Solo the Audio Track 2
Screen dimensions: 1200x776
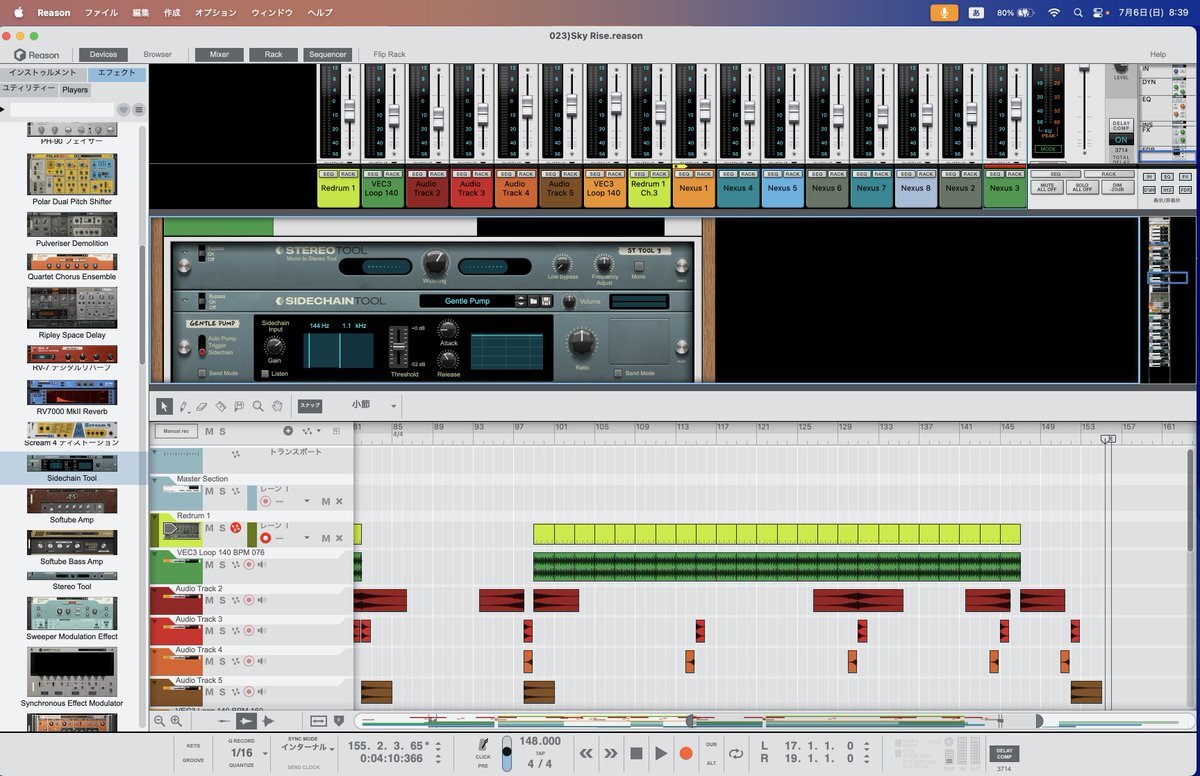click(222, 600)
